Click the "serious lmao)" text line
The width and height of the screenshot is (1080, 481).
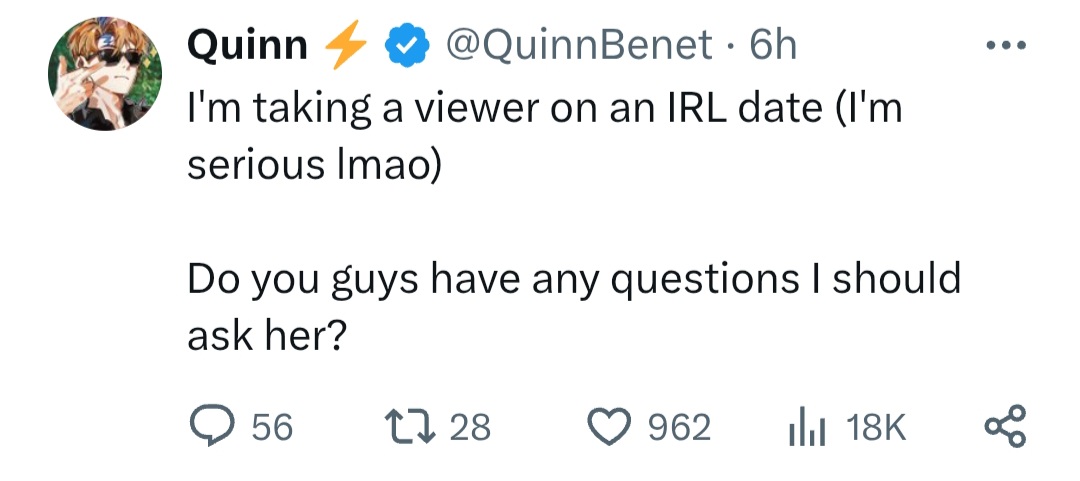tap(313, 164)
